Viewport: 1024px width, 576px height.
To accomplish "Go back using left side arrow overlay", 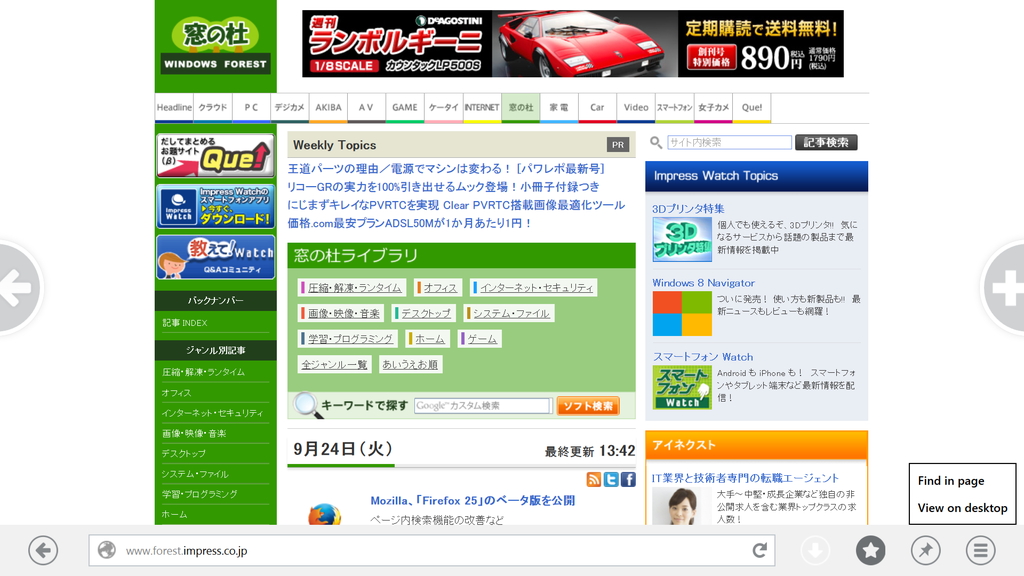I will tap(18, 287).
